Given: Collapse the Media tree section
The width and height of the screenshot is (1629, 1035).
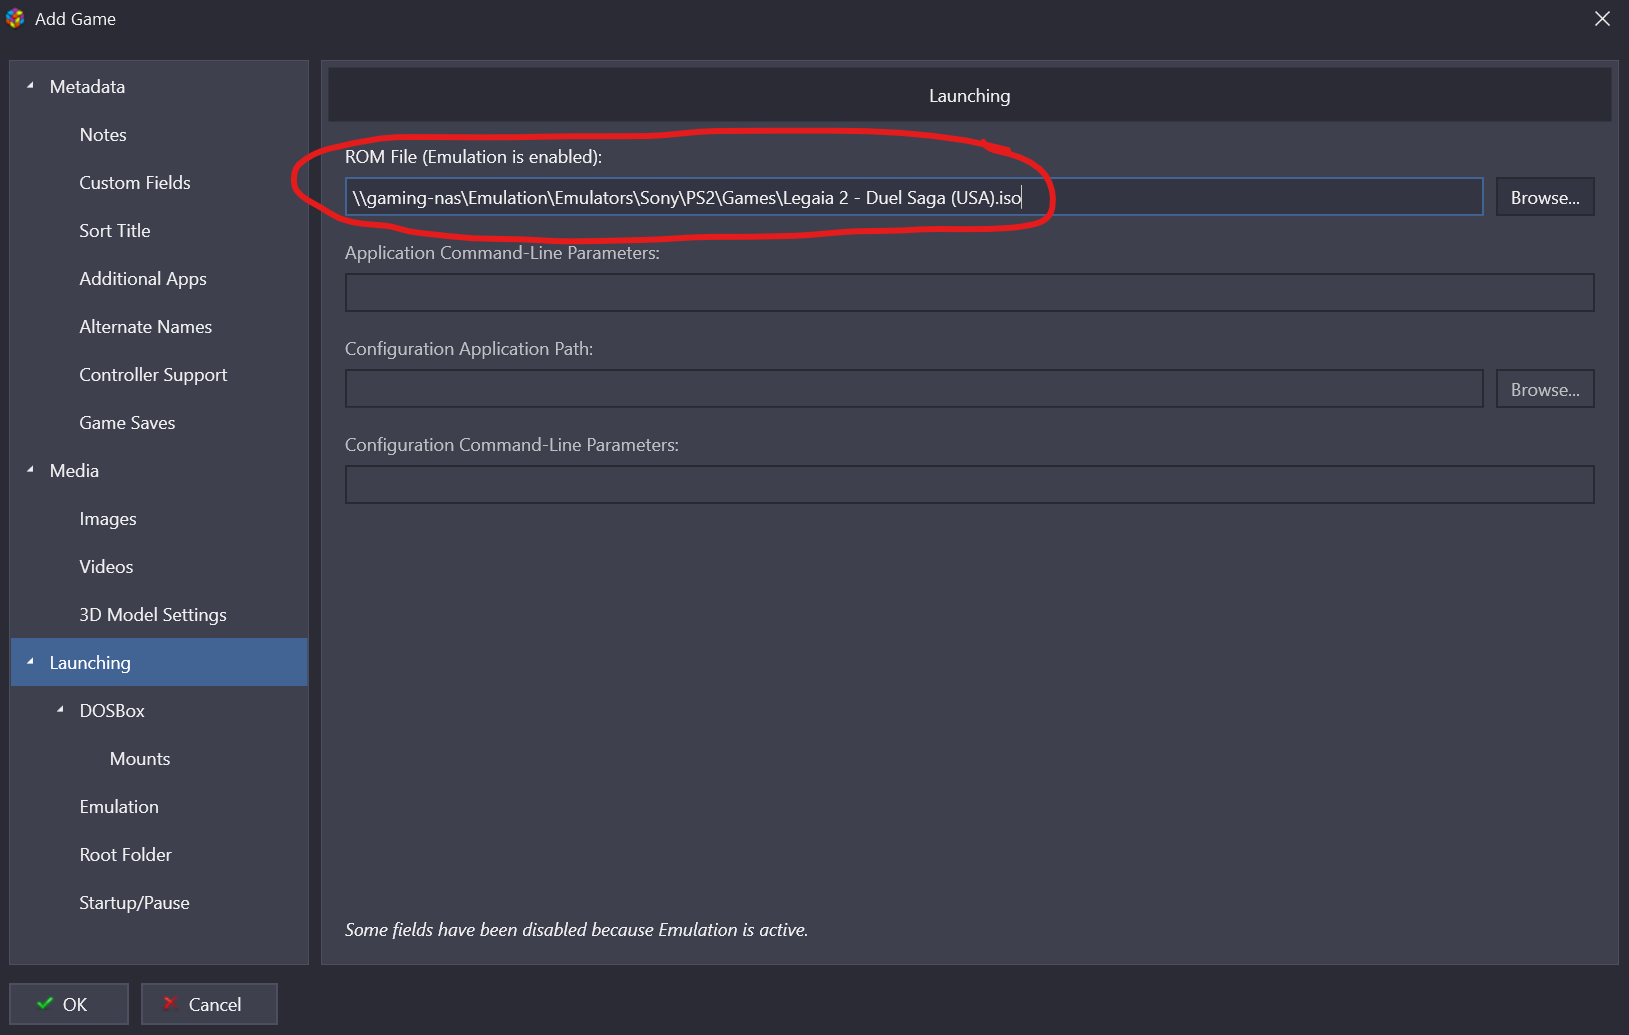Looking at the screenshot, I should point(30,470).
